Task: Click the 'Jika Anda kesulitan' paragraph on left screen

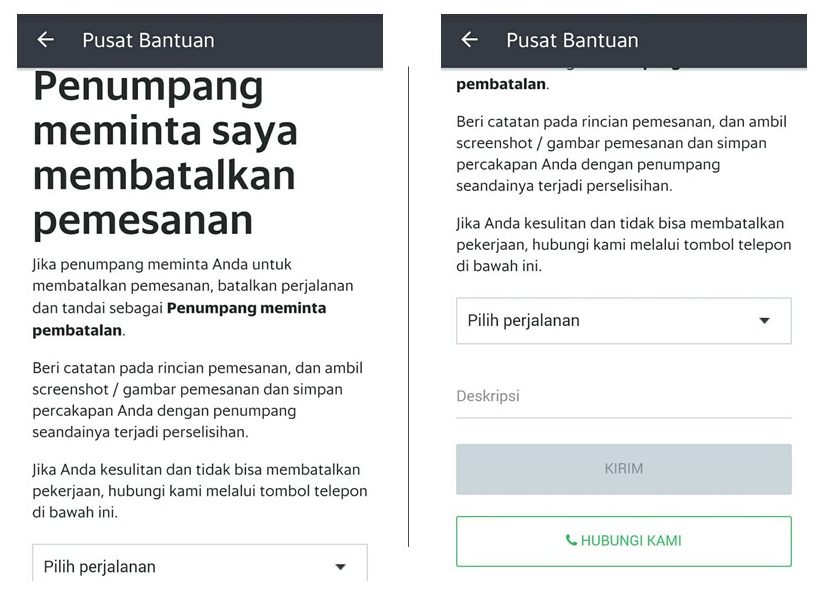Action: [x=200, y=491]
